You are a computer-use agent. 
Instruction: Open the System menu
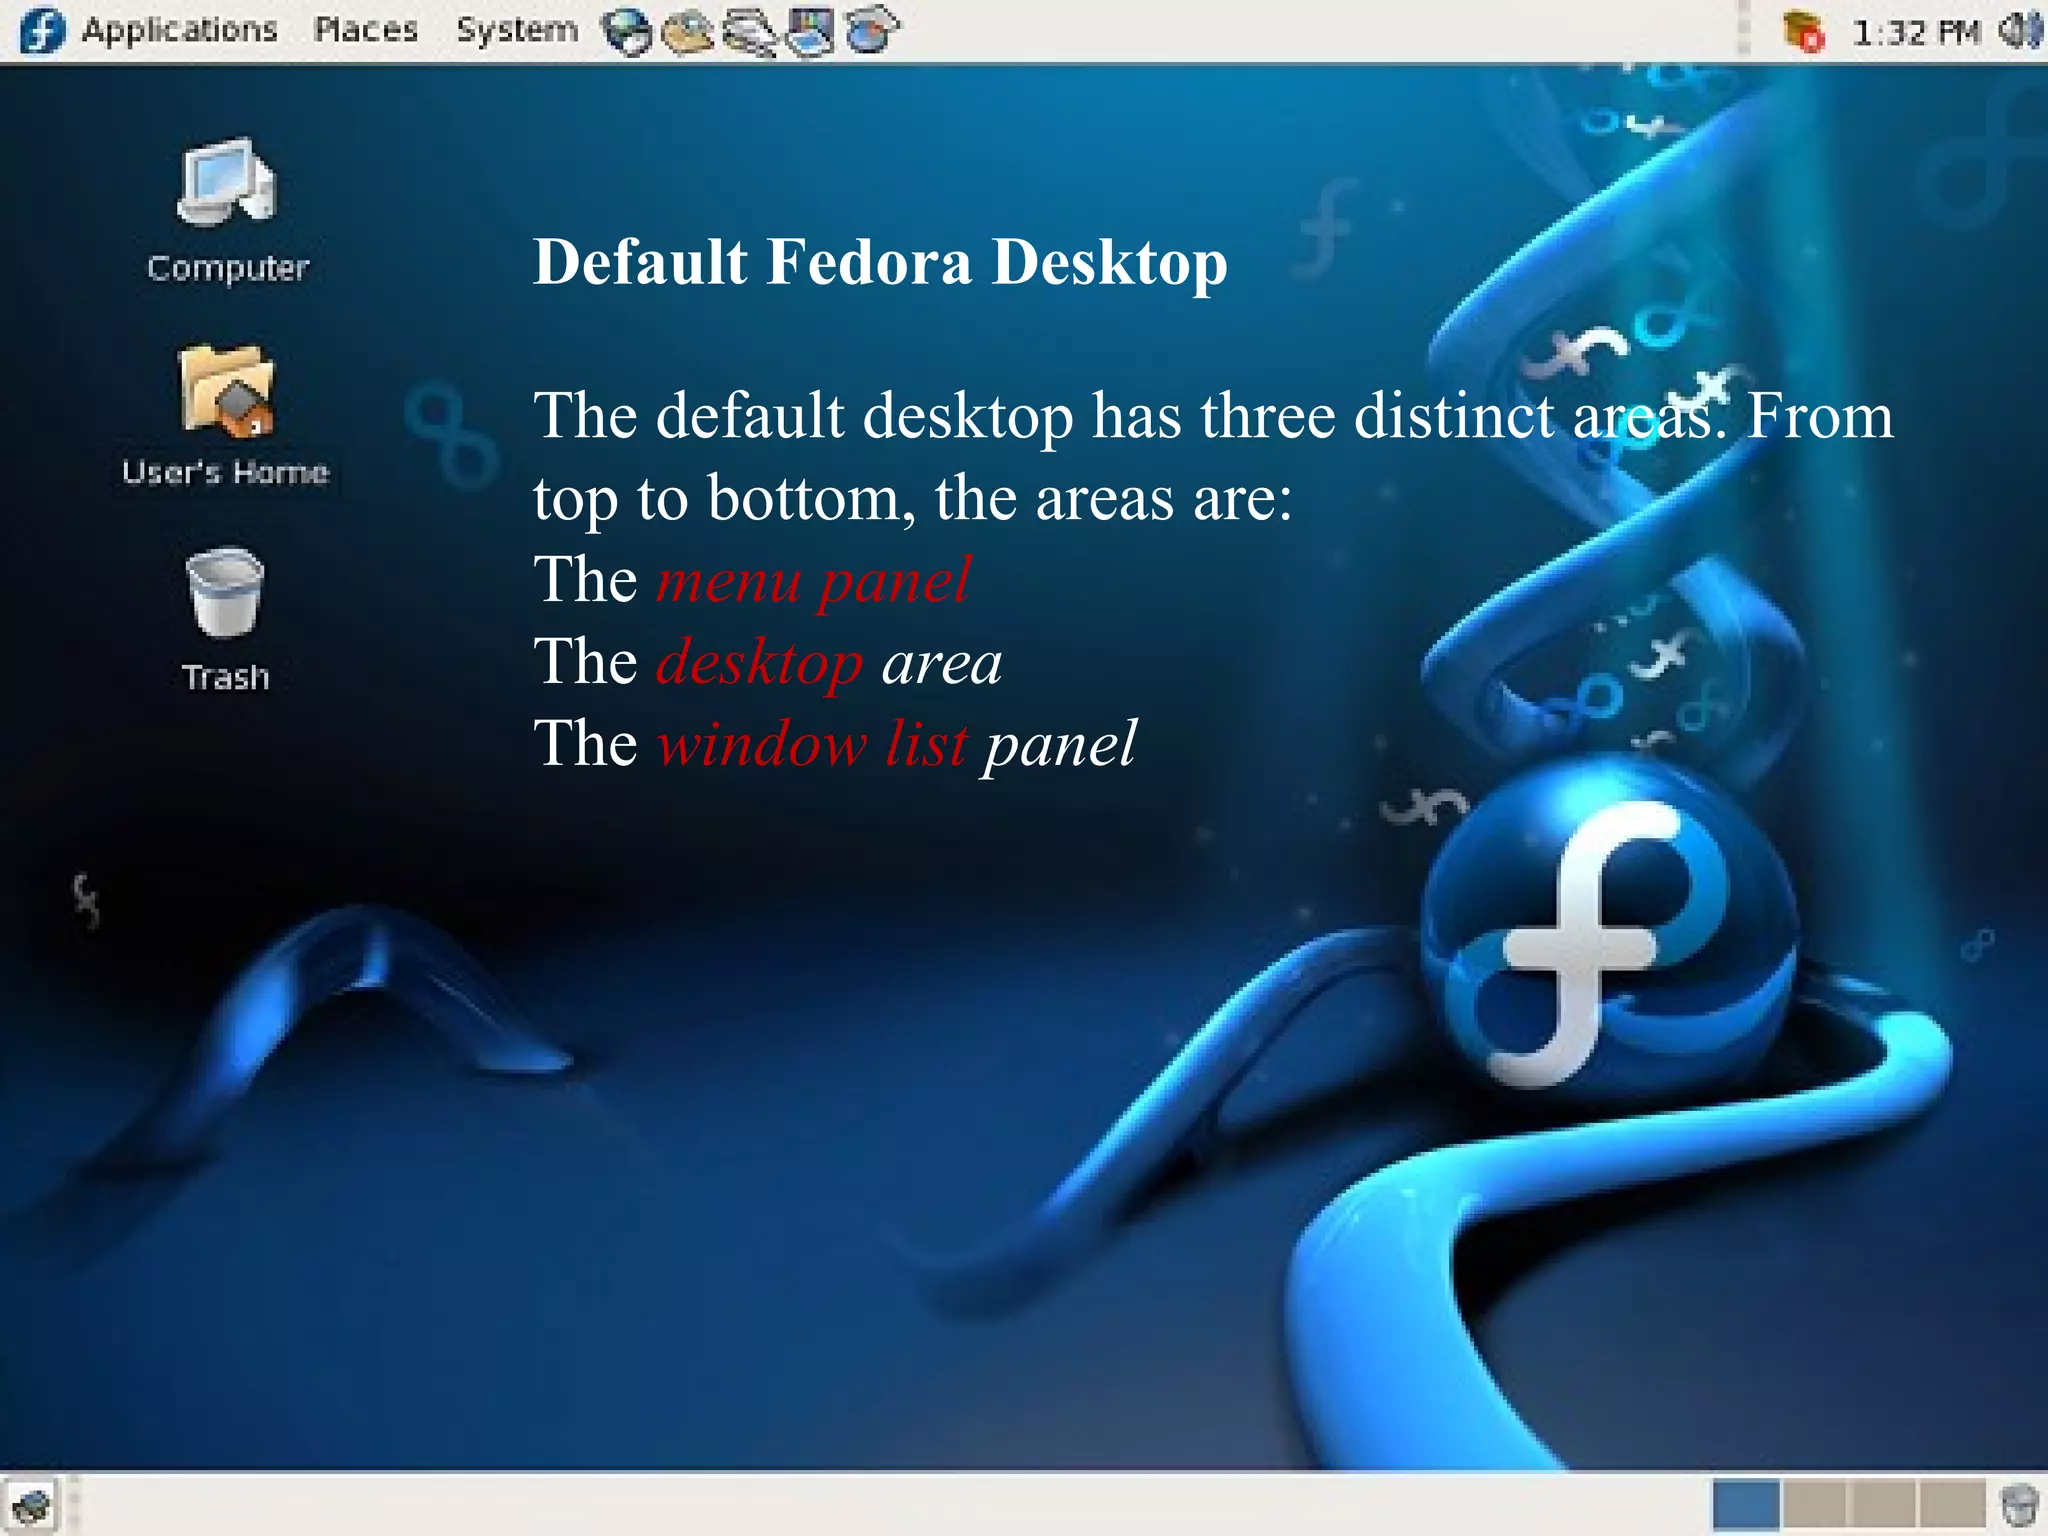[517, 31]
